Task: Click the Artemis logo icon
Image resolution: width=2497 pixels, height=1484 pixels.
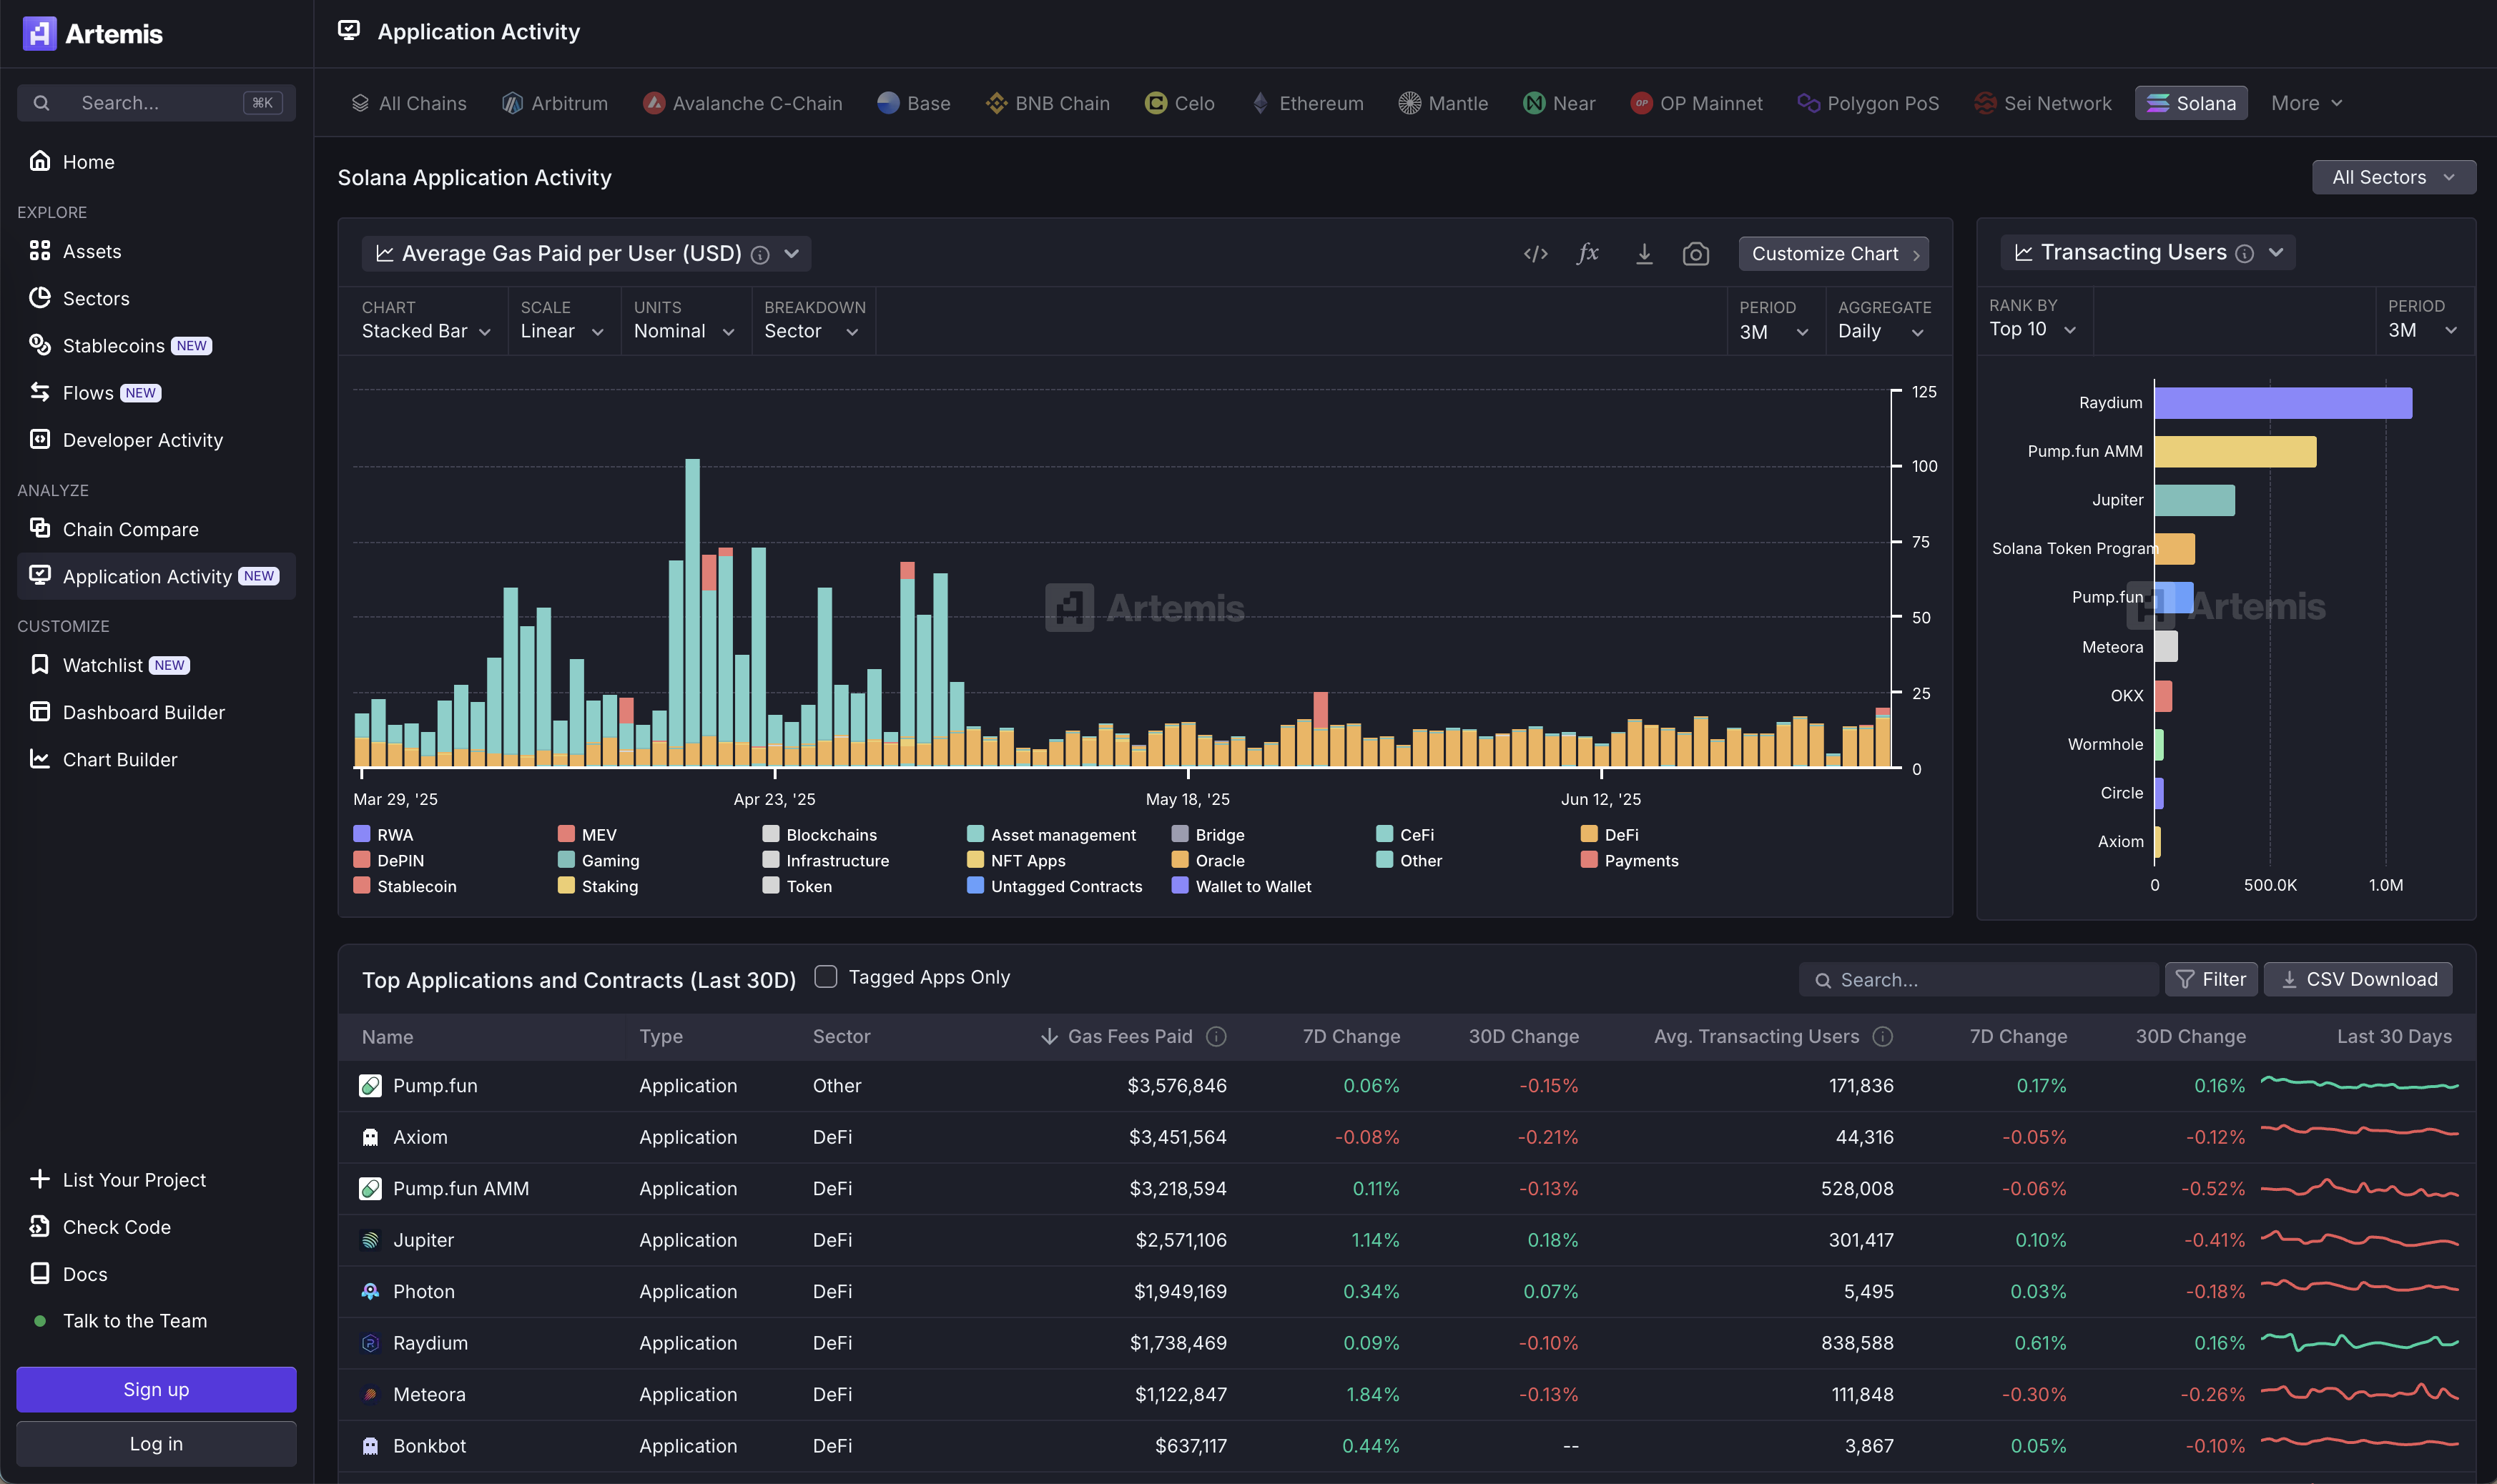Action: click(x=39, y=33)
